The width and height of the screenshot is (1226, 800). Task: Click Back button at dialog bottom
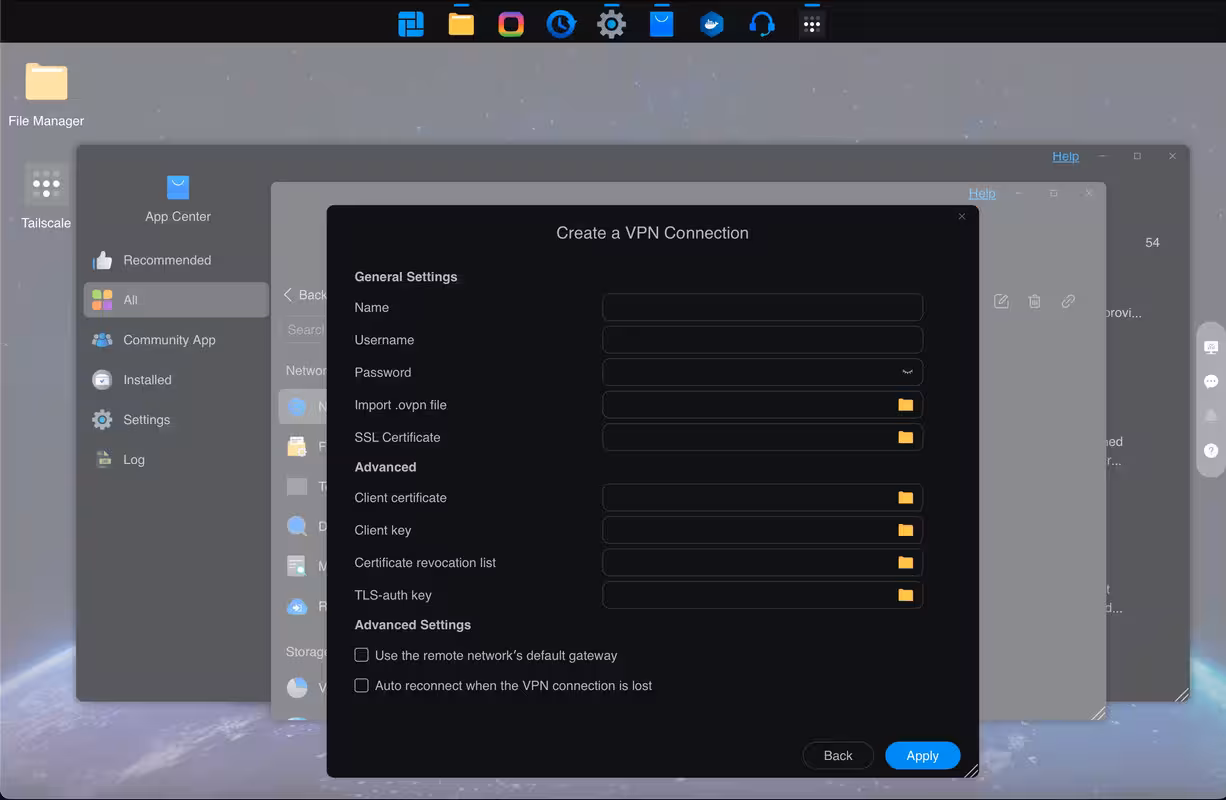point(838,755)
